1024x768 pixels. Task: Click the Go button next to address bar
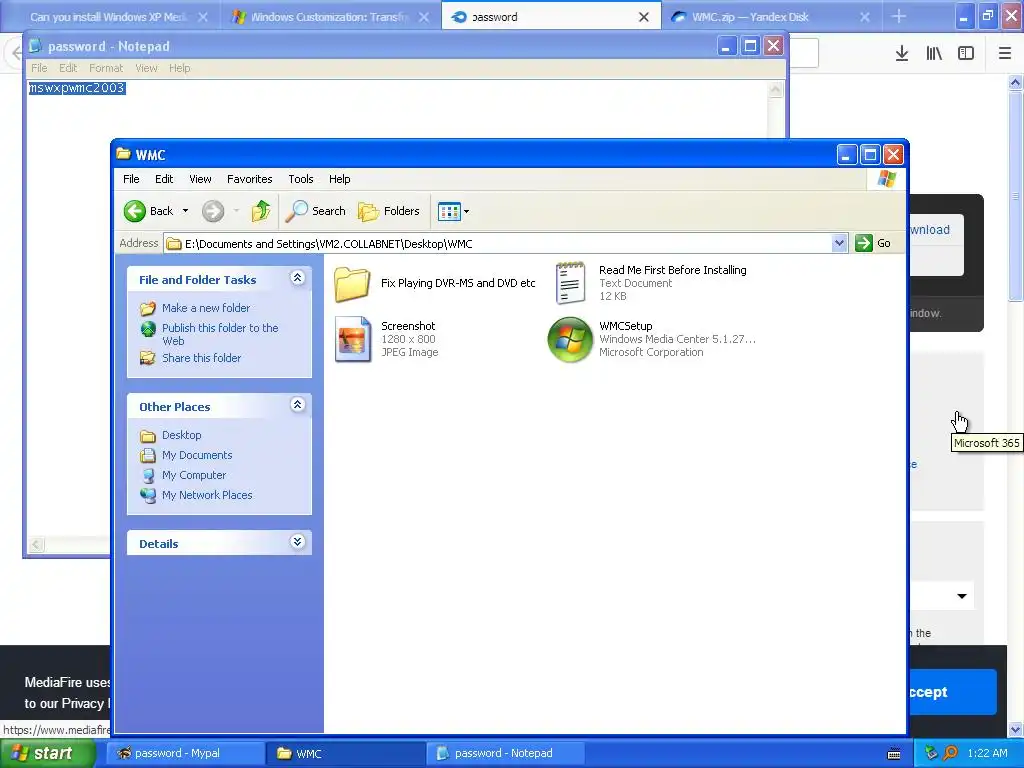point(873,243)
